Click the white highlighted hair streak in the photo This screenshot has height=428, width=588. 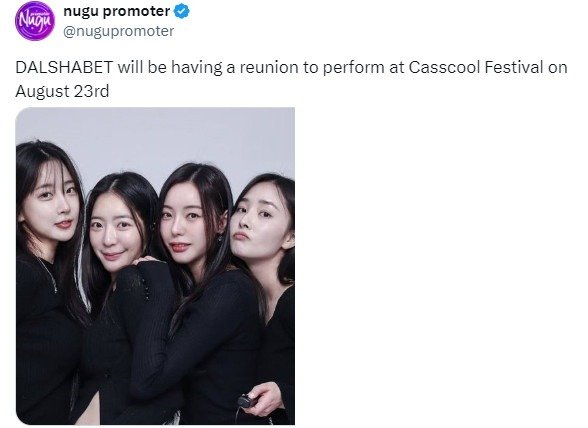[82, 278]
